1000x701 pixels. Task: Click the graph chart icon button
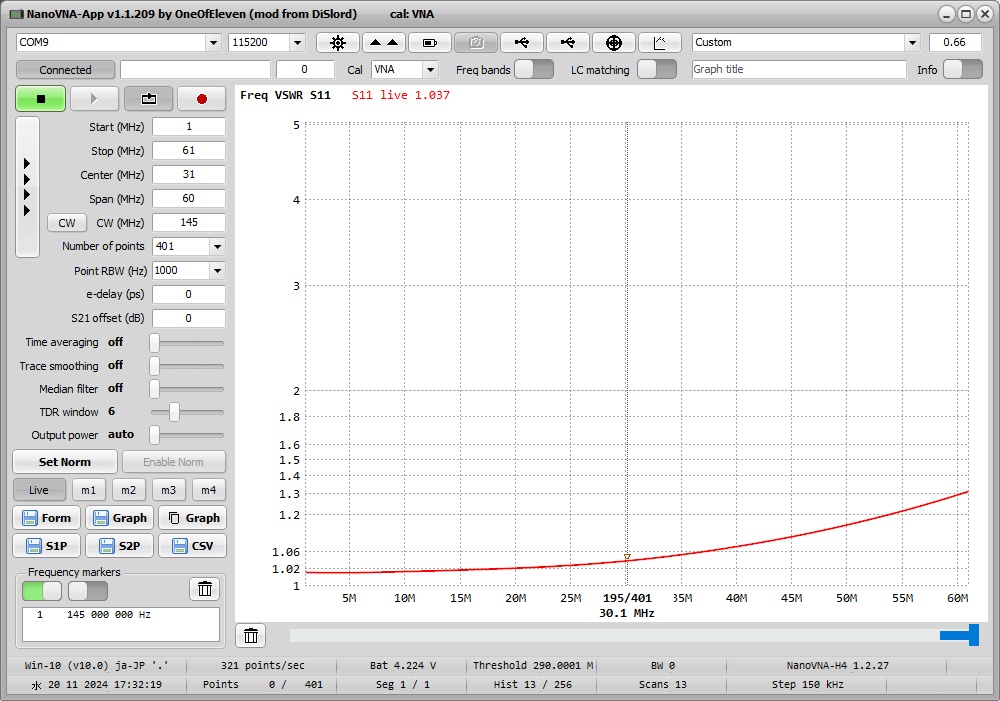click(x=660, y=43)
